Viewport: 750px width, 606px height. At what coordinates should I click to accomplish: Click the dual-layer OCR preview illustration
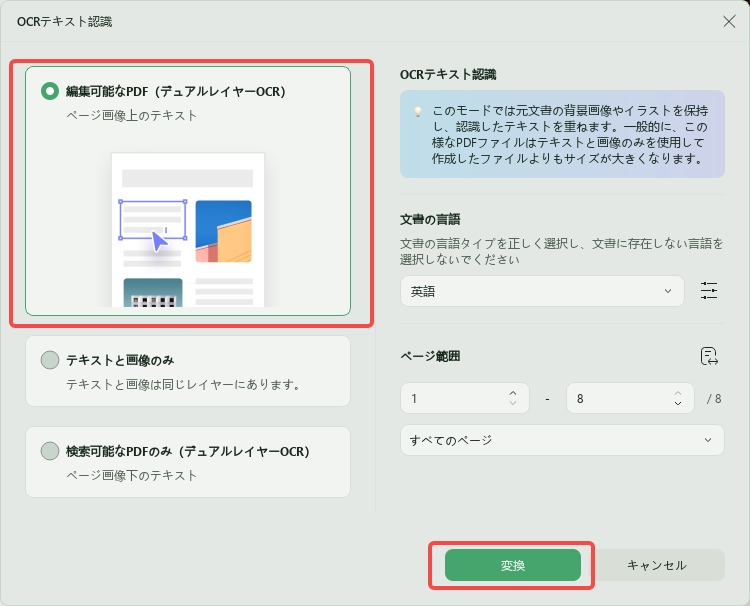point(188,230)
